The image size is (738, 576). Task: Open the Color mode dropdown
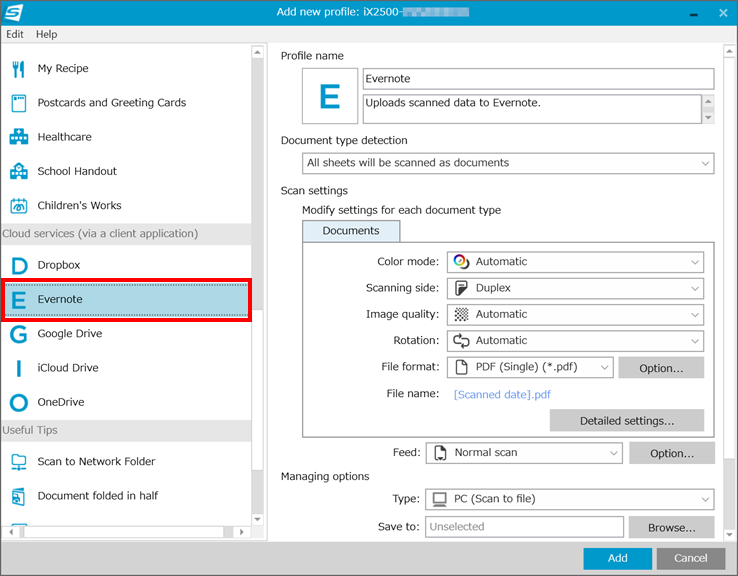click(575, 262)
